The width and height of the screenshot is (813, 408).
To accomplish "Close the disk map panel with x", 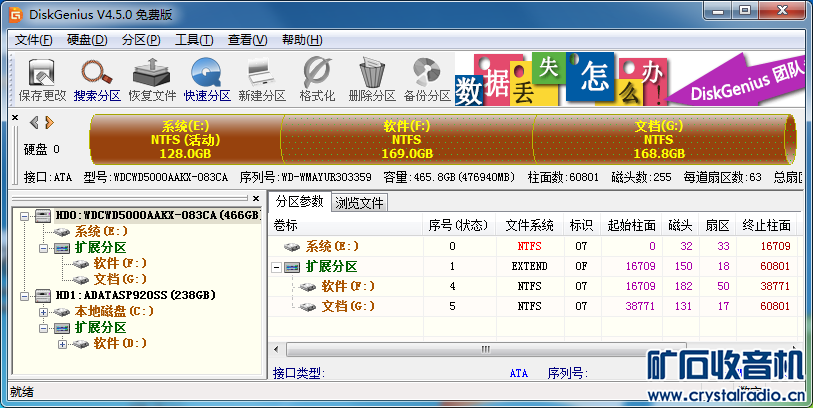I will coord(15,117).
